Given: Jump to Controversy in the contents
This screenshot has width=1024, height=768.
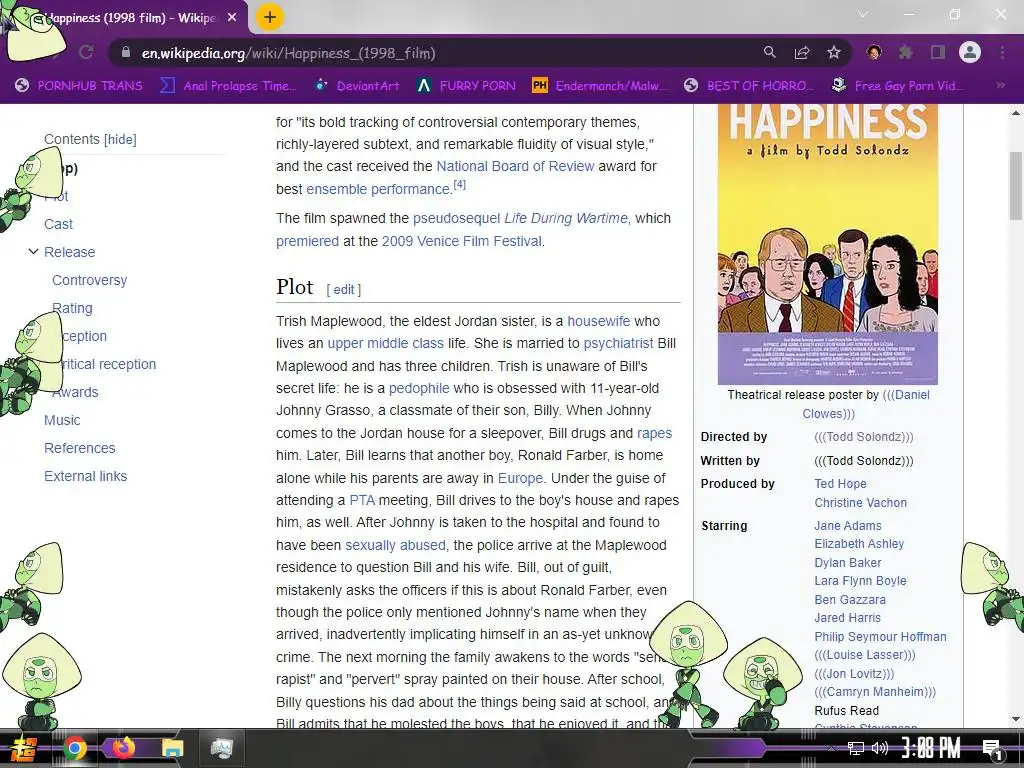Looking at the screenshot, I should click(x=89, y=280).
